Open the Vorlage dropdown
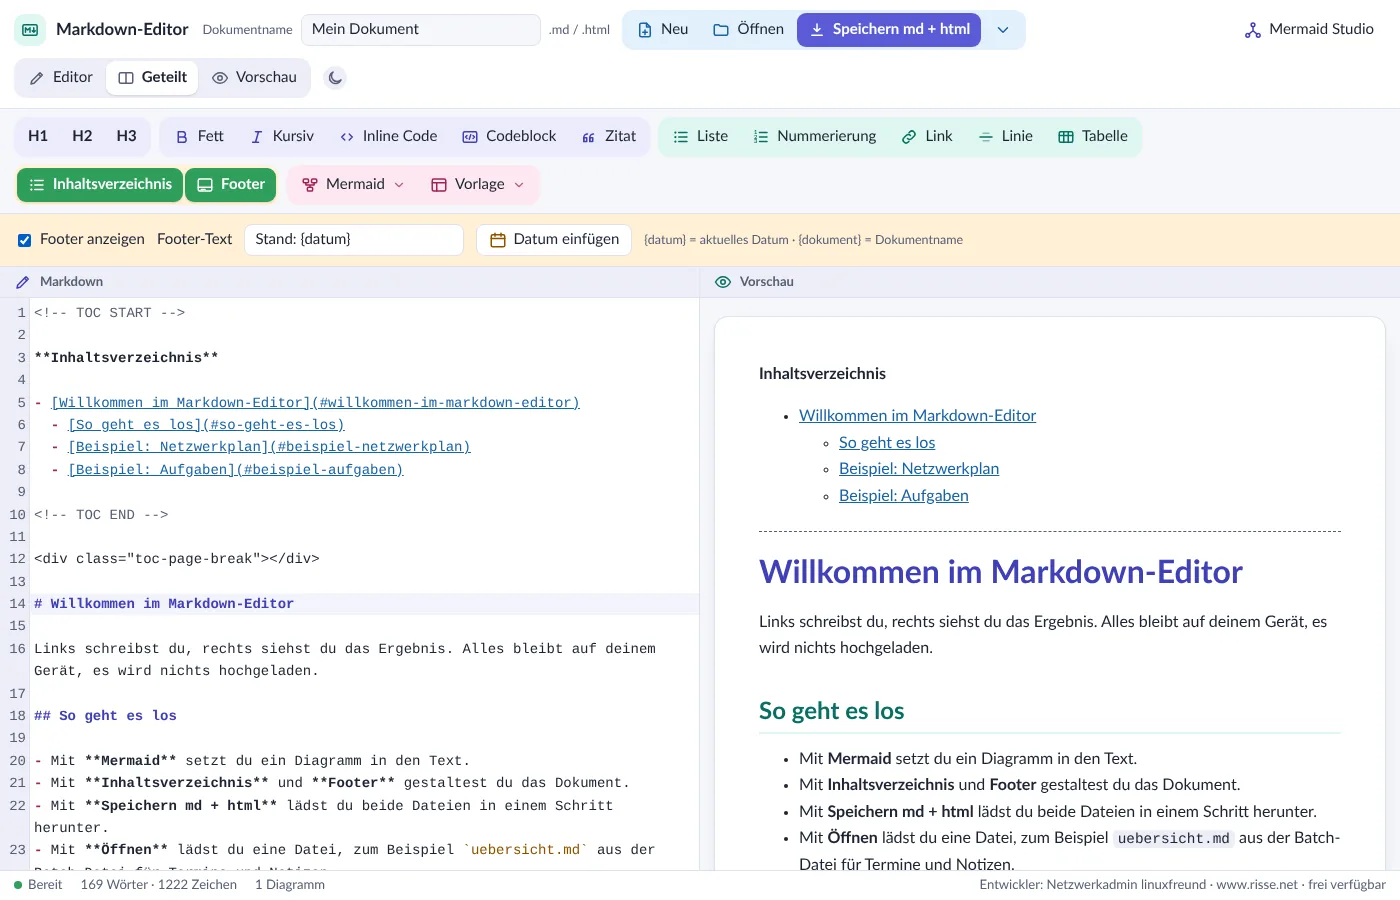 coord(477,185)
